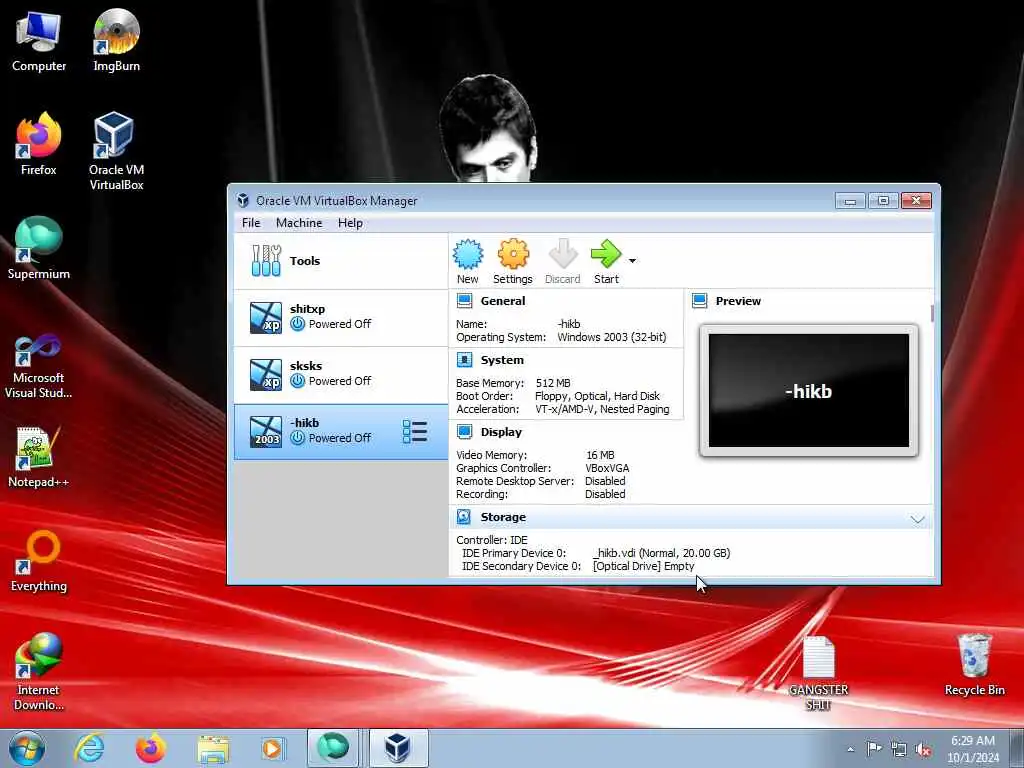
Task: Click the Floppy, Optical, Hard Disk boot order
Action: click(597, 396)
